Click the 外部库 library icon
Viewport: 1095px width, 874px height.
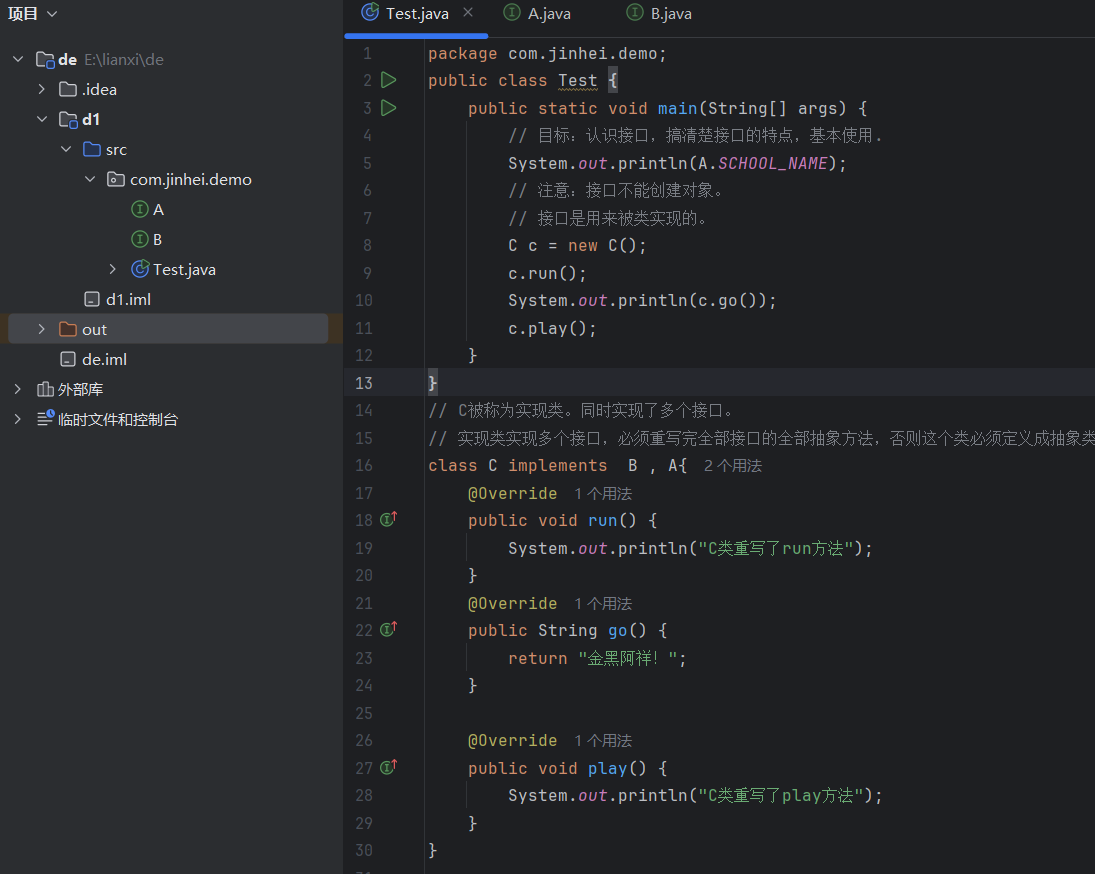coord(45,390)
